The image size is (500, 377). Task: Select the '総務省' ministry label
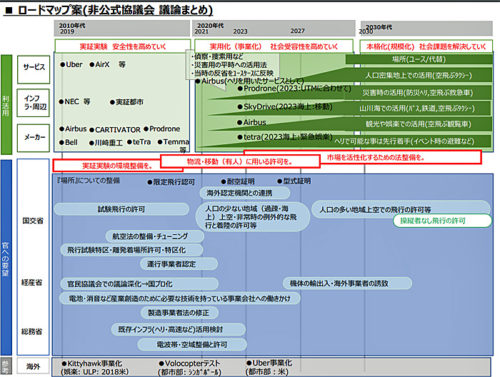(32, 332)
